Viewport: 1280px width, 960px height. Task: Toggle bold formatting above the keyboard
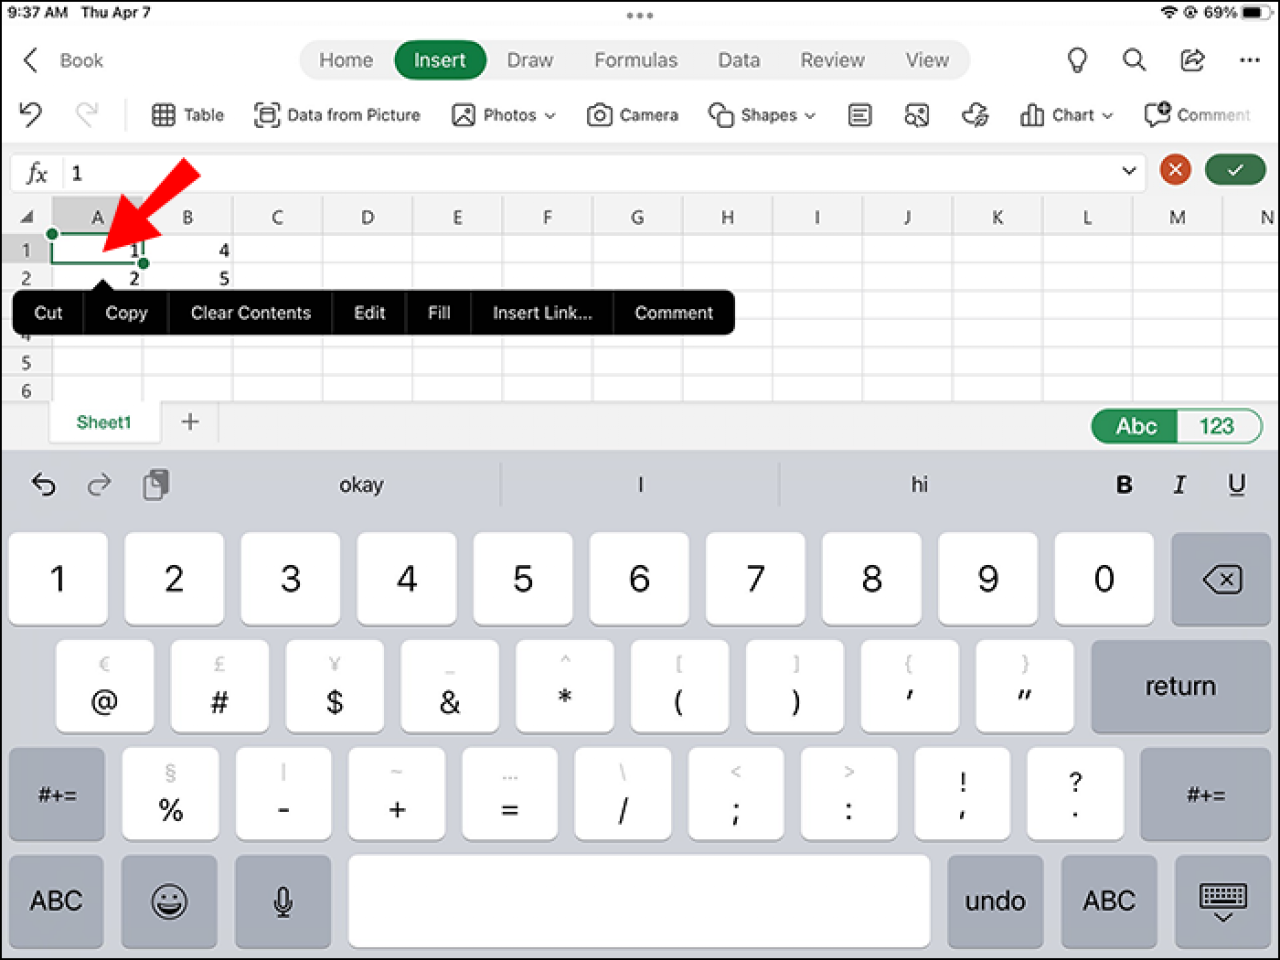point(1124,485)
